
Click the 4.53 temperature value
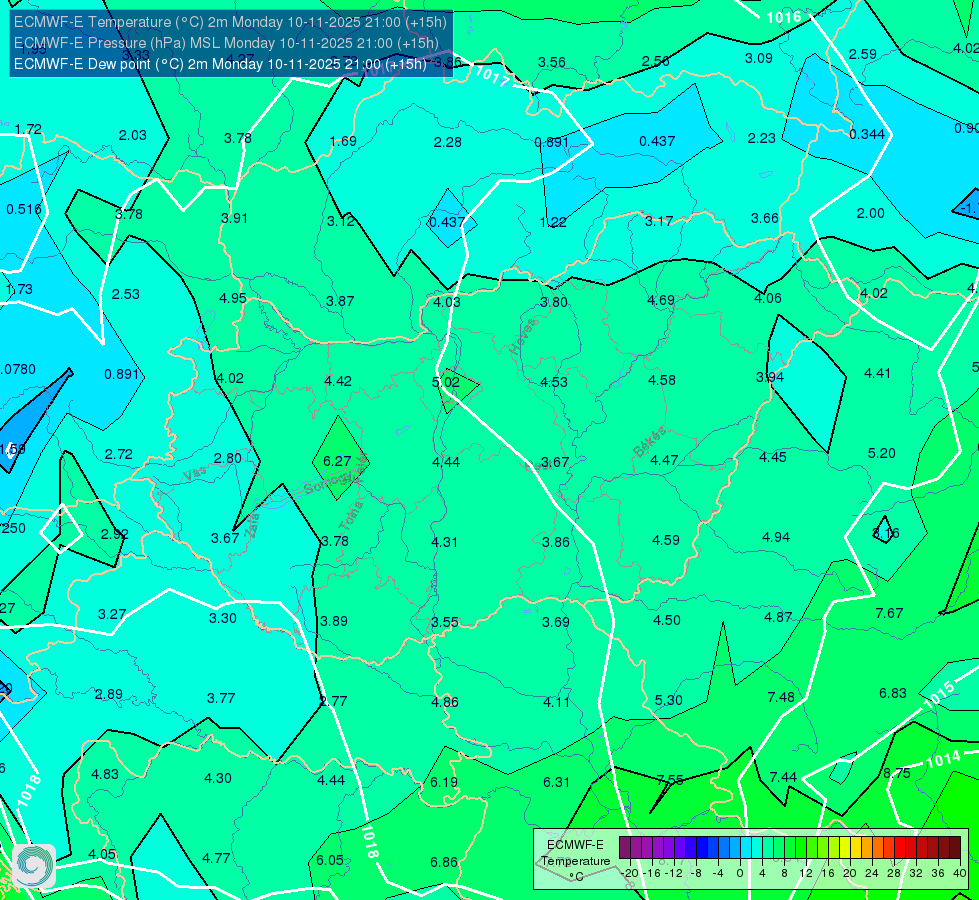tap(554, 382)
